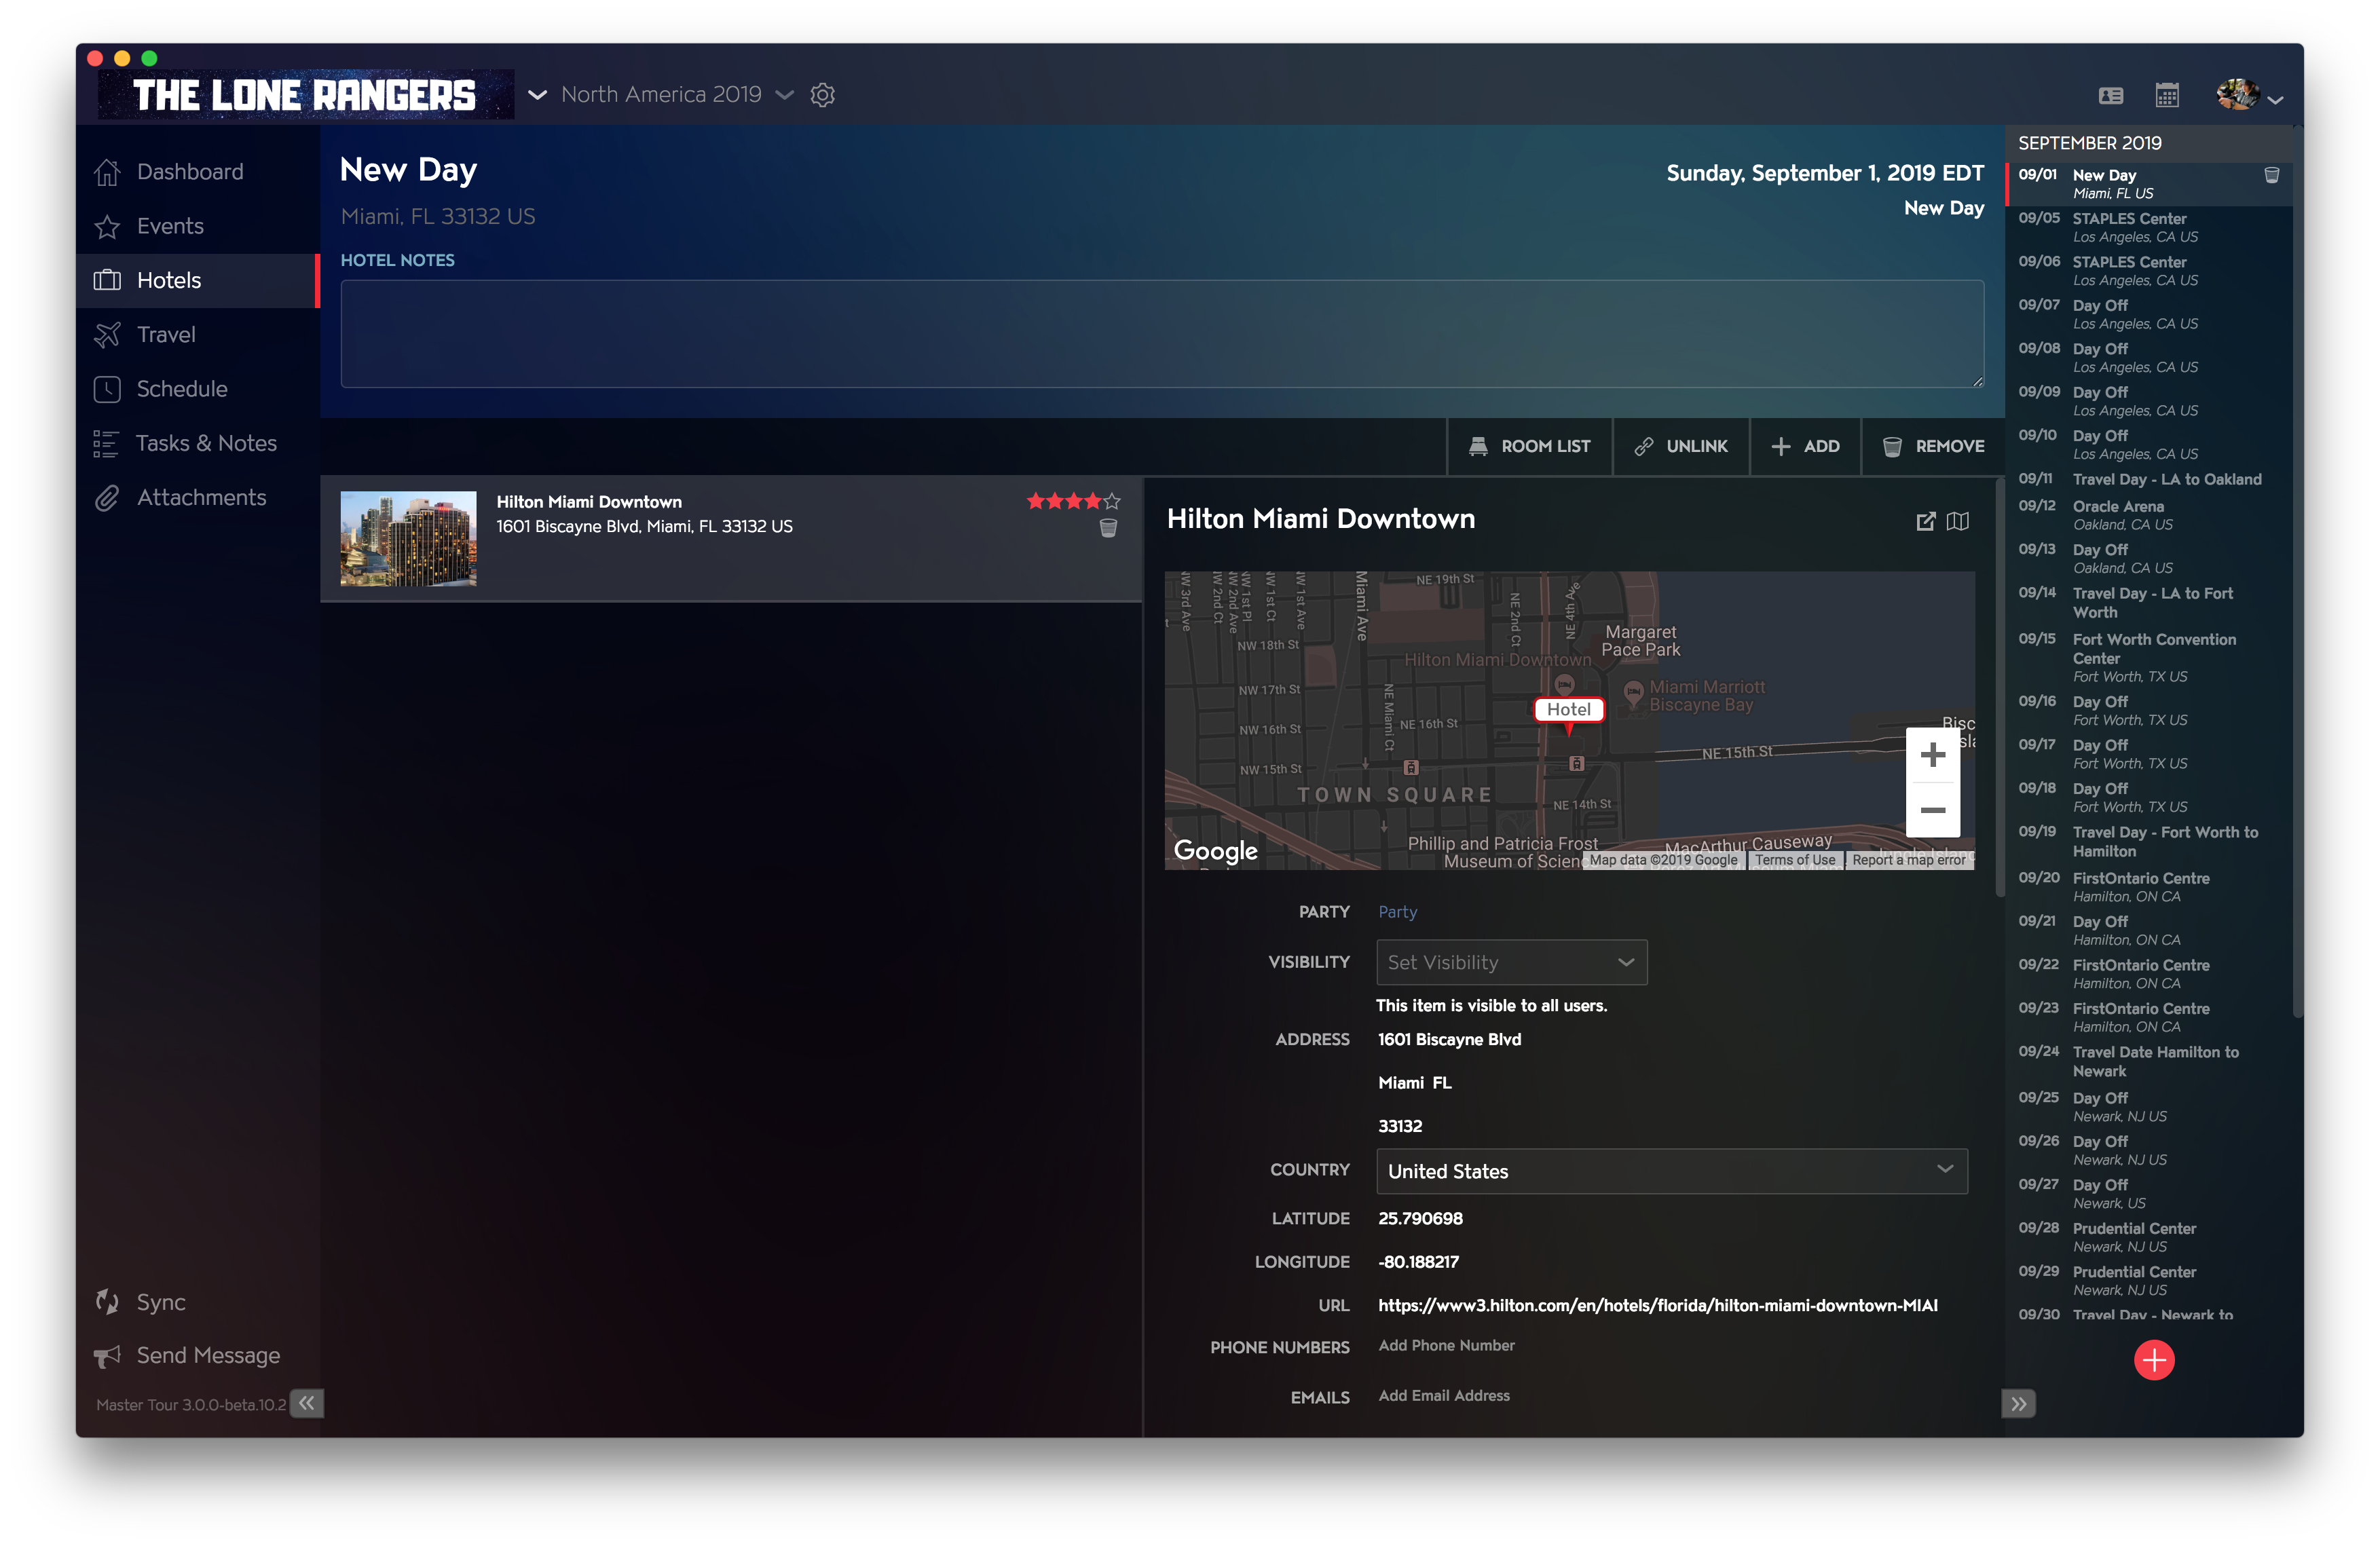Select 09/15 Fort Worth Convention Center day

click(2148, 657)
